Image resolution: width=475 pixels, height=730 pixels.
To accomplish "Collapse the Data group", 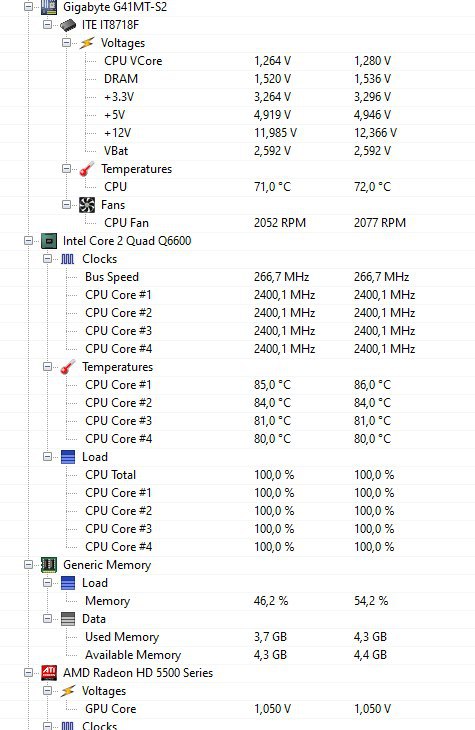I will coord(48,618).
